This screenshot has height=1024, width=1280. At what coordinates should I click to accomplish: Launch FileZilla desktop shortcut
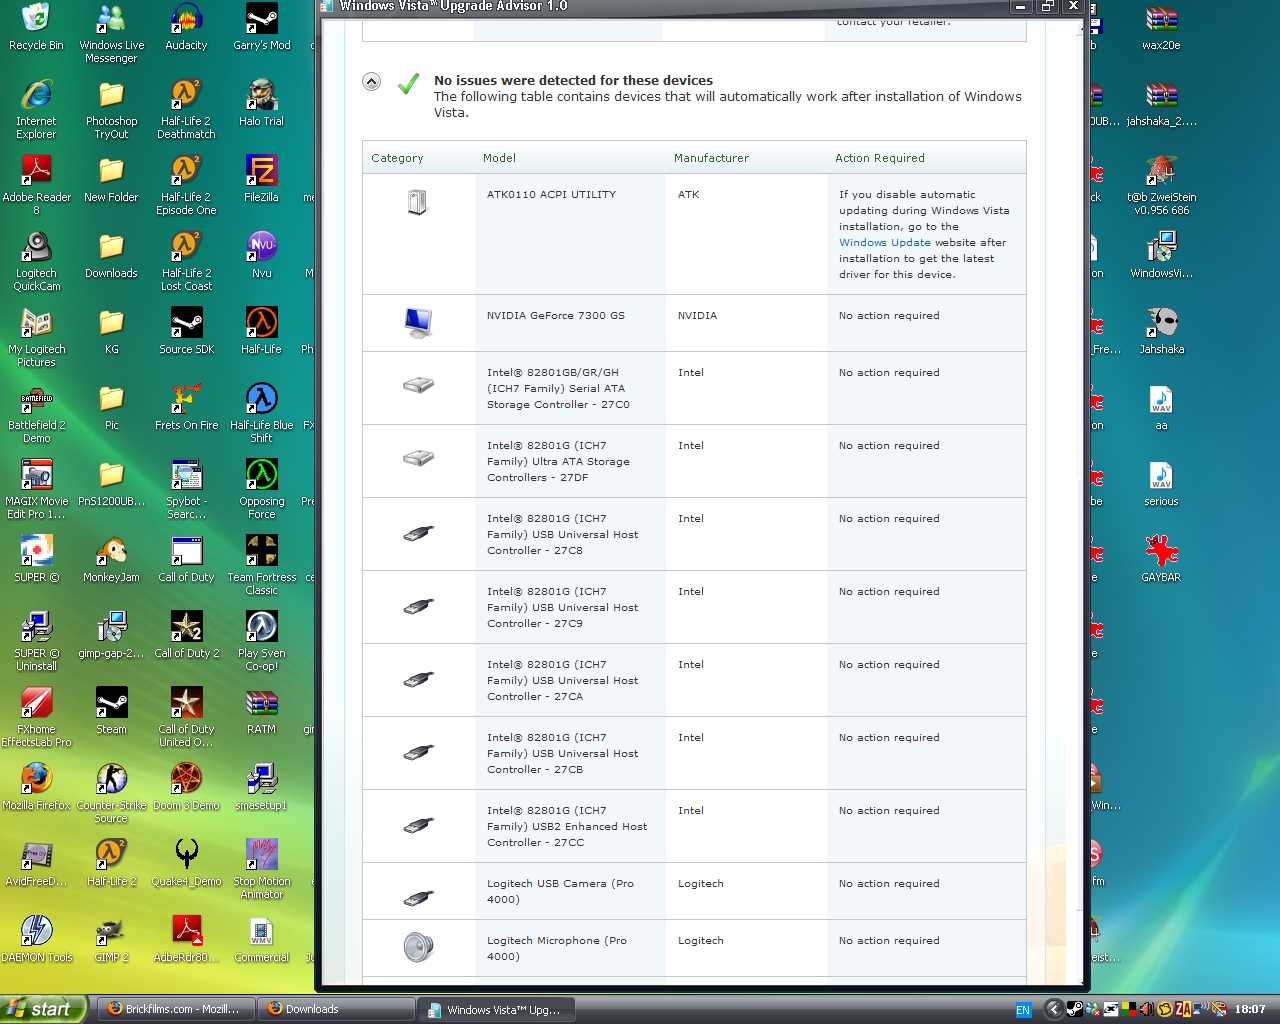pos(262,180)
